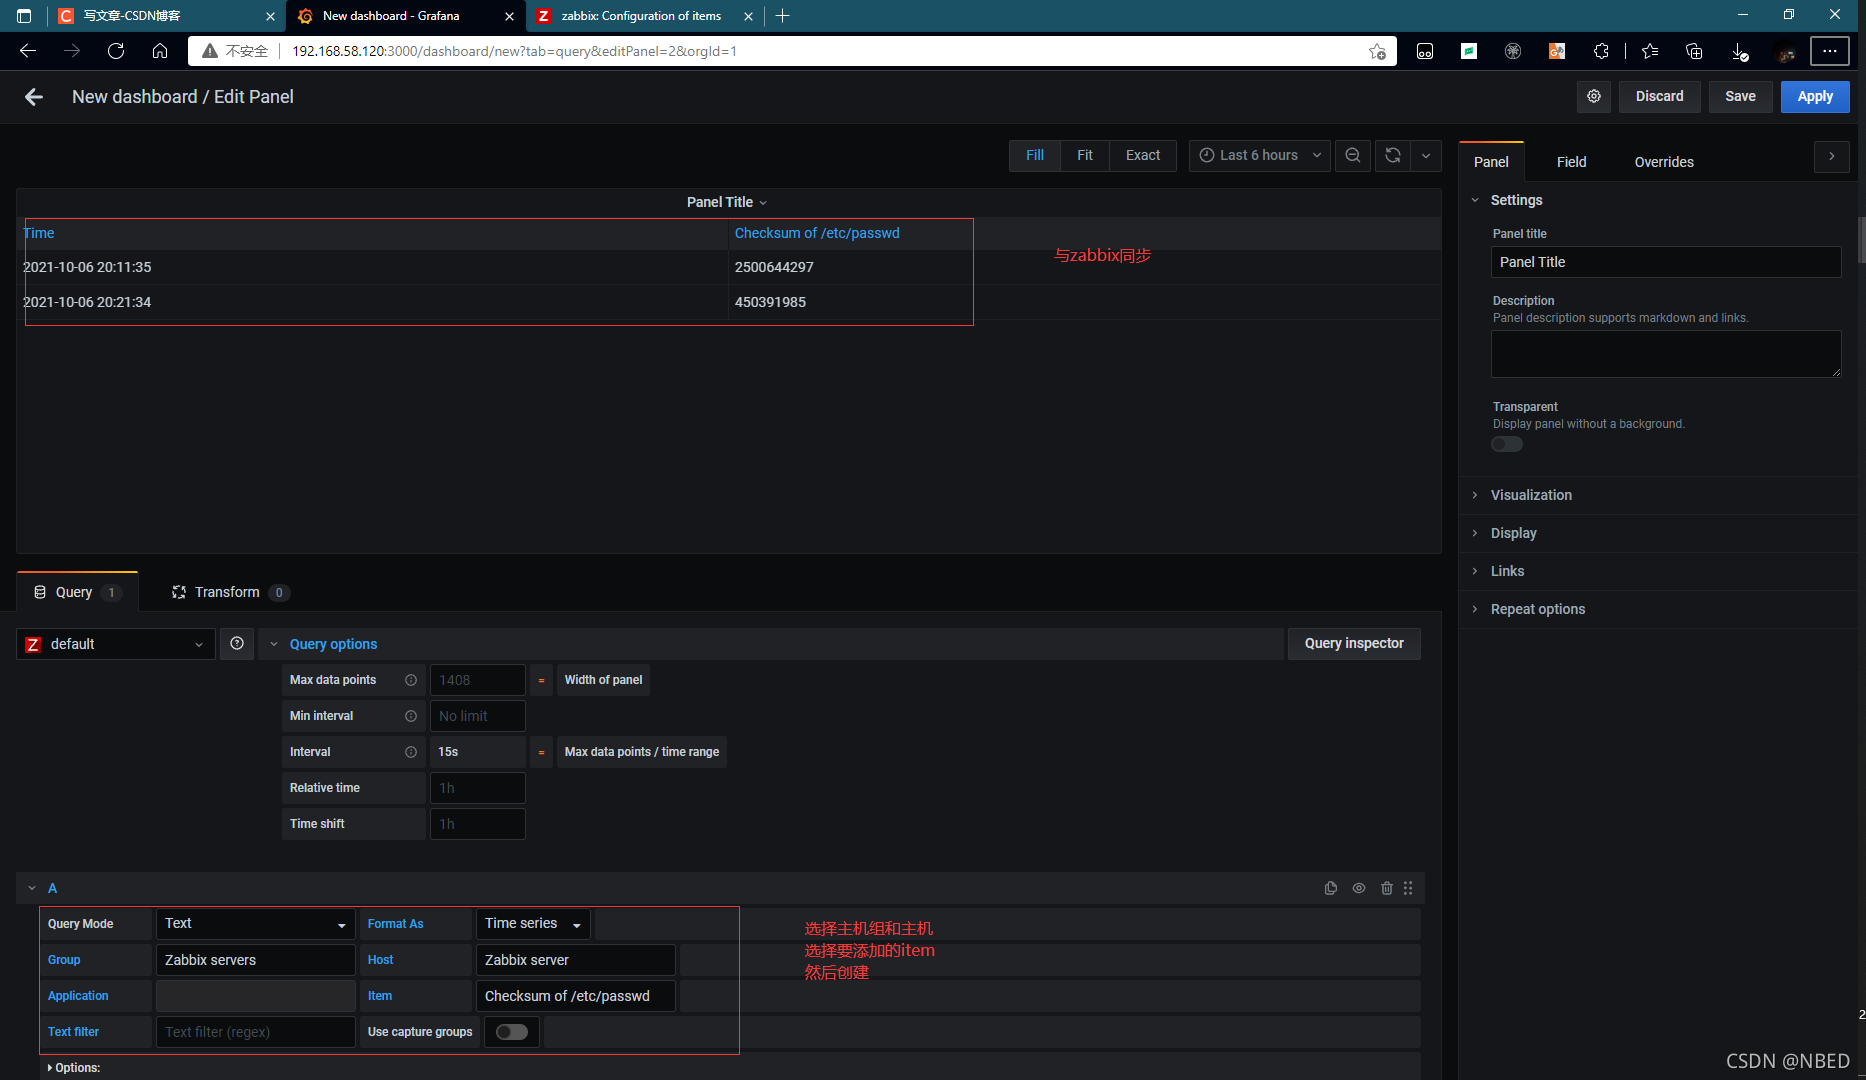Viewport: 1866px width, 1080px height.
Task: Toggle the Transparent panel switch
Action: [1507, 444]
